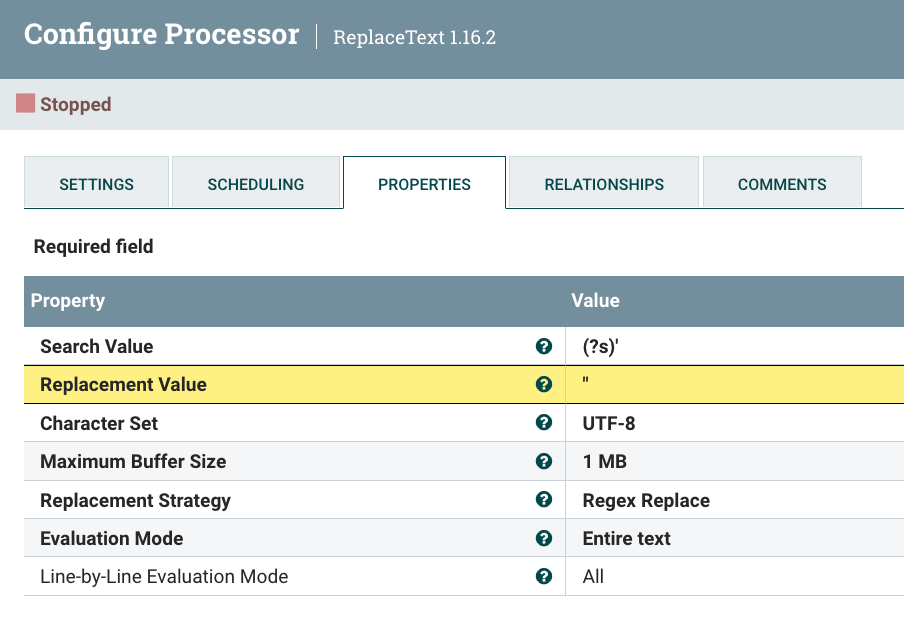Click help icon for Maximum Buffer Size
The height and width of the screenshot is (630, 904).
point(544,461)
